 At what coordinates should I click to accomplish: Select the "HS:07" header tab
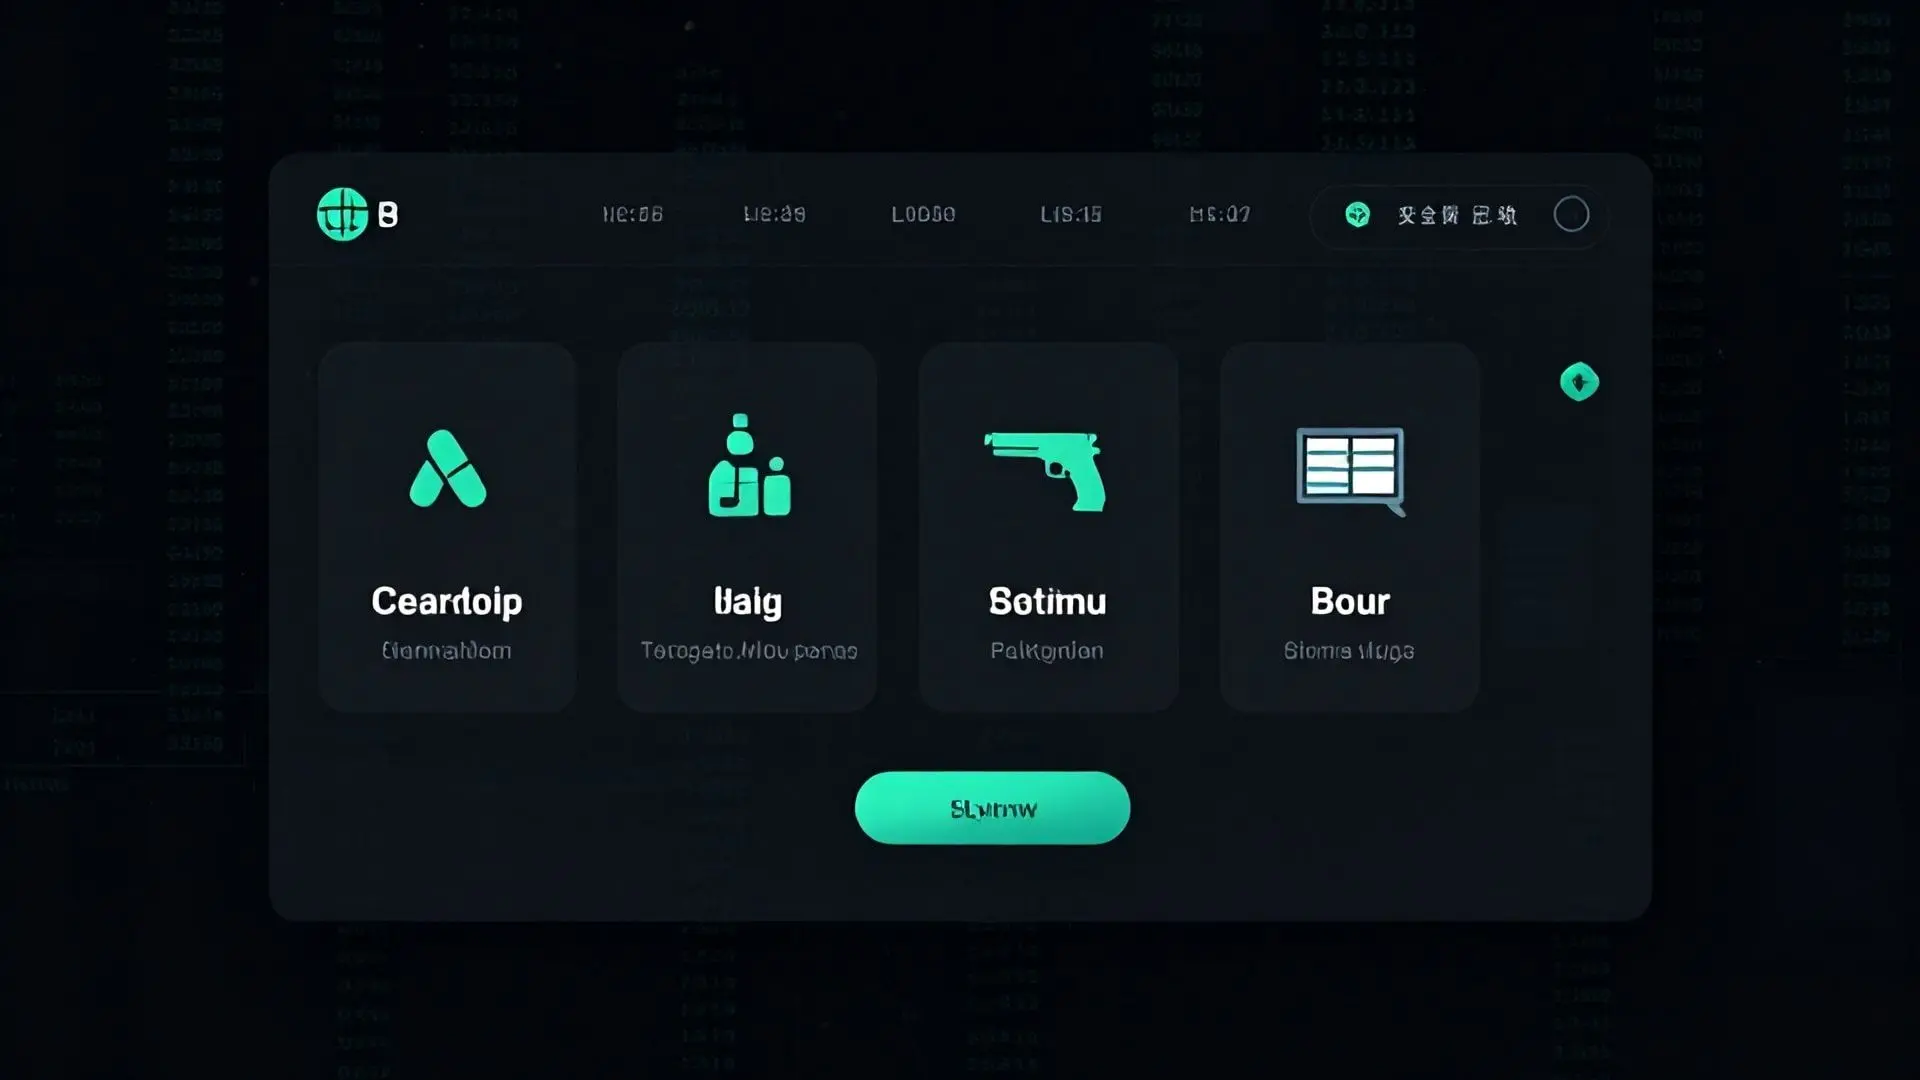1219,214
